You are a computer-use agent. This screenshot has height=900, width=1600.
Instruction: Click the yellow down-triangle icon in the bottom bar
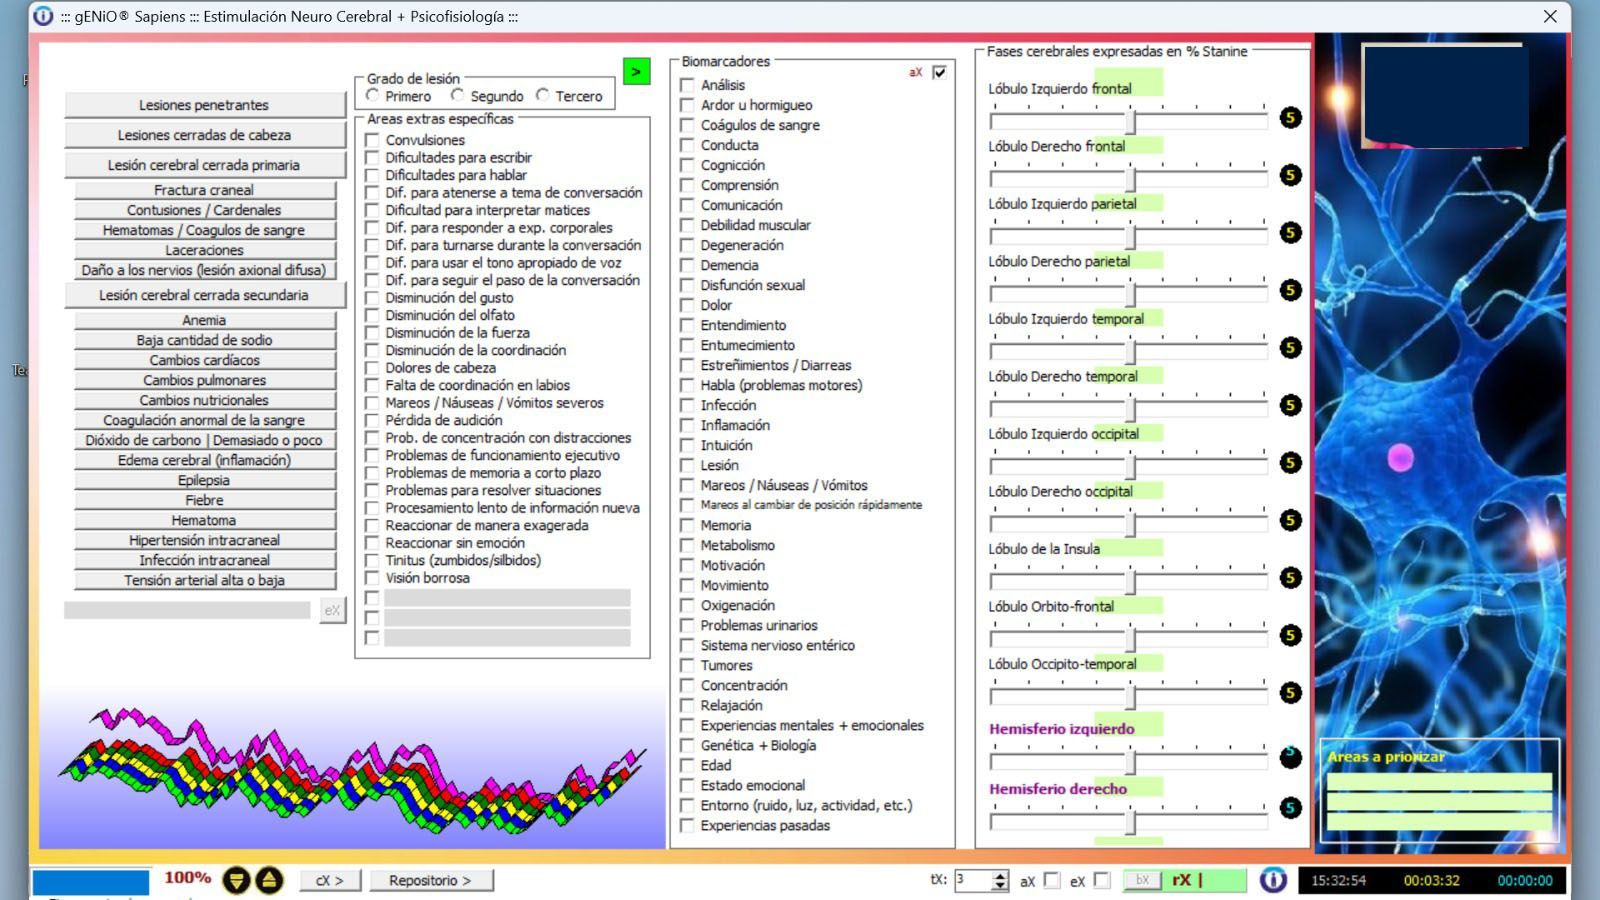tap(236, 880)
